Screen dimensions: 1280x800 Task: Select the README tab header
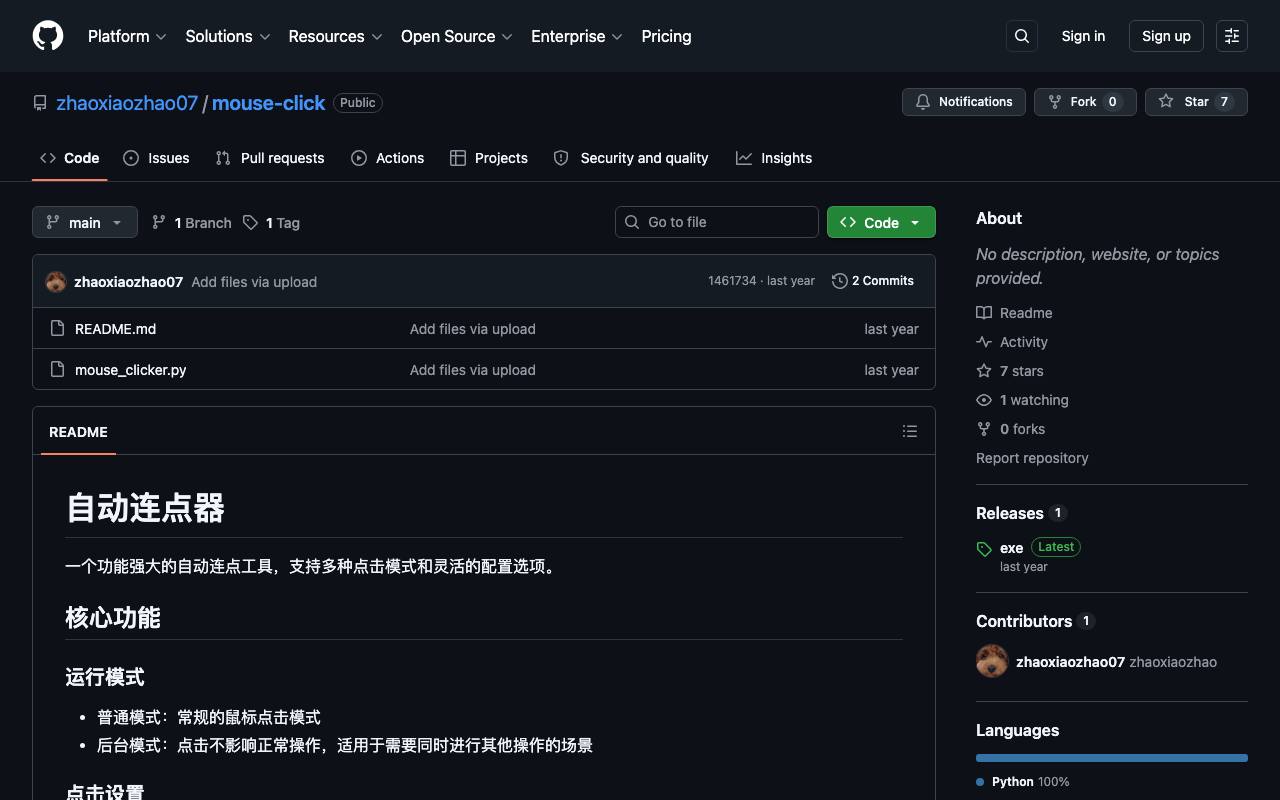pos(78,432)
